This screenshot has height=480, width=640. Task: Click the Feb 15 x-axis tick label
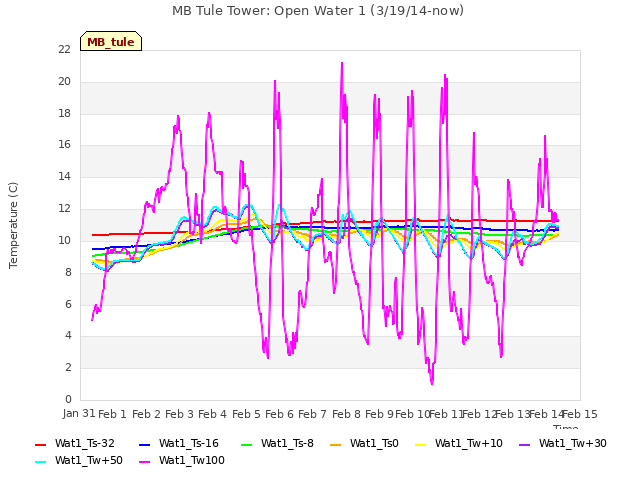(580, 414)
